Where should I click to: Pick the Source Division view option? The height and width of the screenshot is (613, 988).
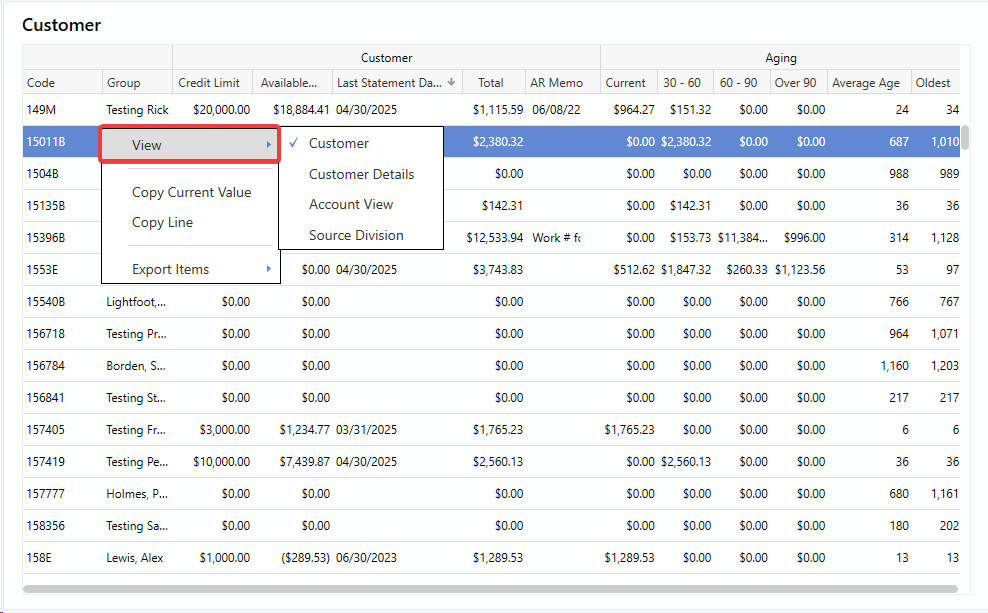coord(356,235)
